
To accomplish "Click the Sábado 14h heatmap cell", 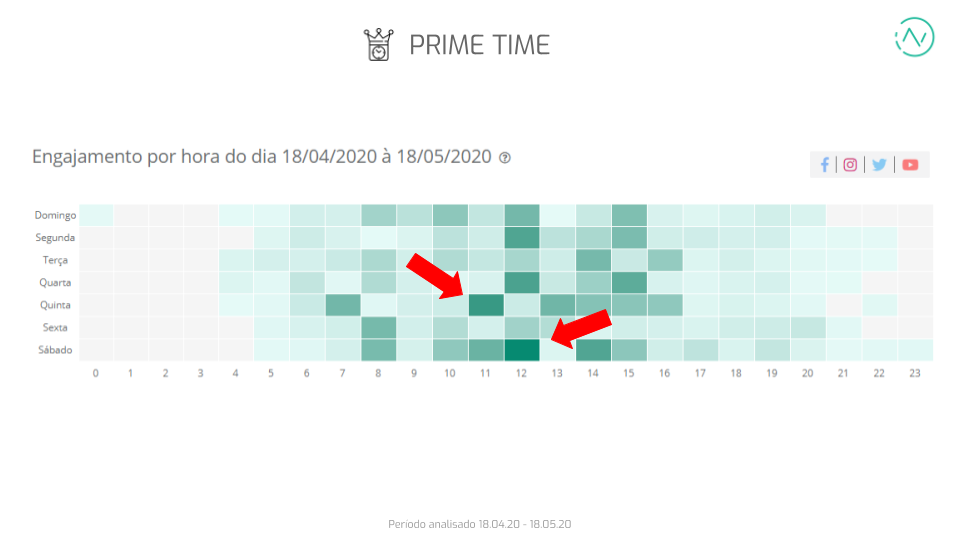I will [x=593, y=350].
